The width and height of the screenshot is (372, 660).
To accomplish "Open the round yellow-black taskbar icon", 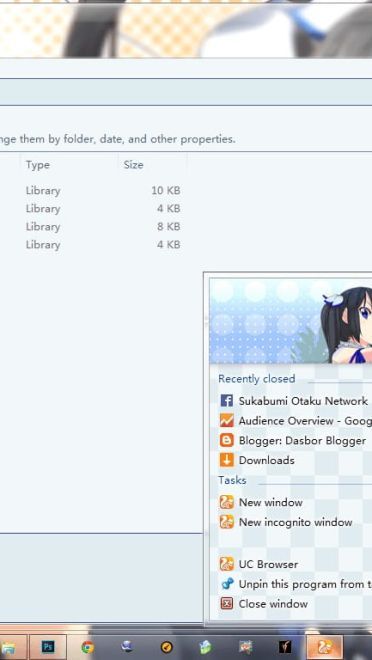I will (167, 647).
